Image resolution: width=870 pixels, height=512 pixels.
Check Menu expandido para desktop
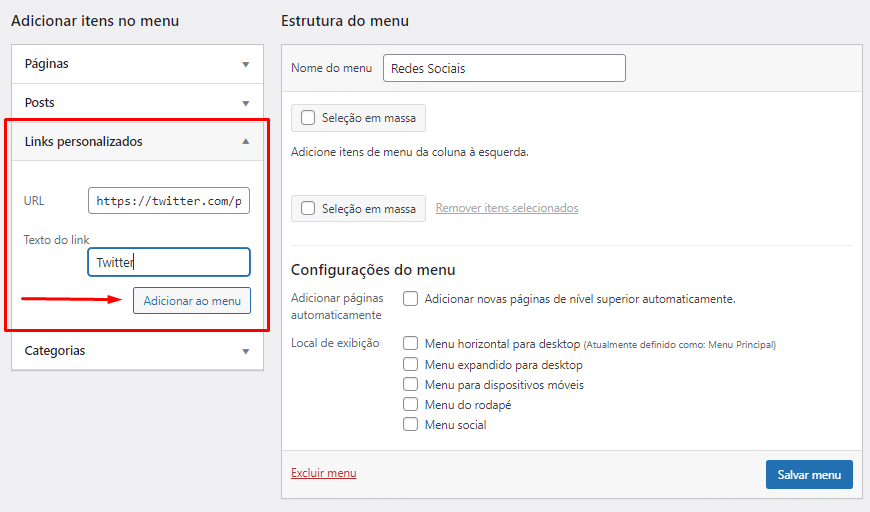(410, 365)
